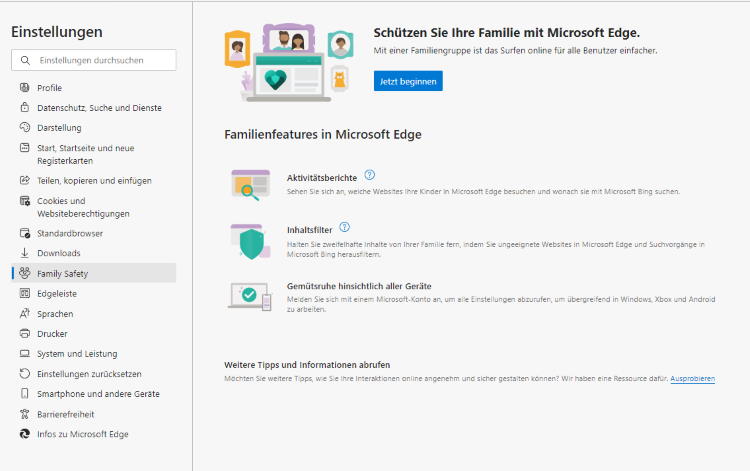
Task: Click the Profile icon in sidebar
Action: [25, 88]
